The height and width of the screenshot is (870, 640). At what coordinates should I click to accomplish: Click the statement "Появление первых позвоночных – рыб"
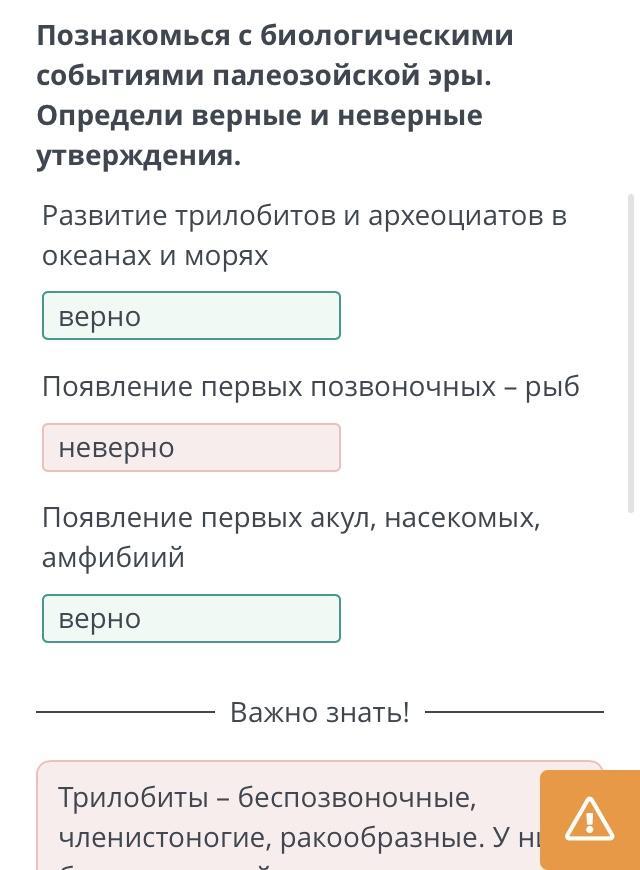(x=310, y=387)
